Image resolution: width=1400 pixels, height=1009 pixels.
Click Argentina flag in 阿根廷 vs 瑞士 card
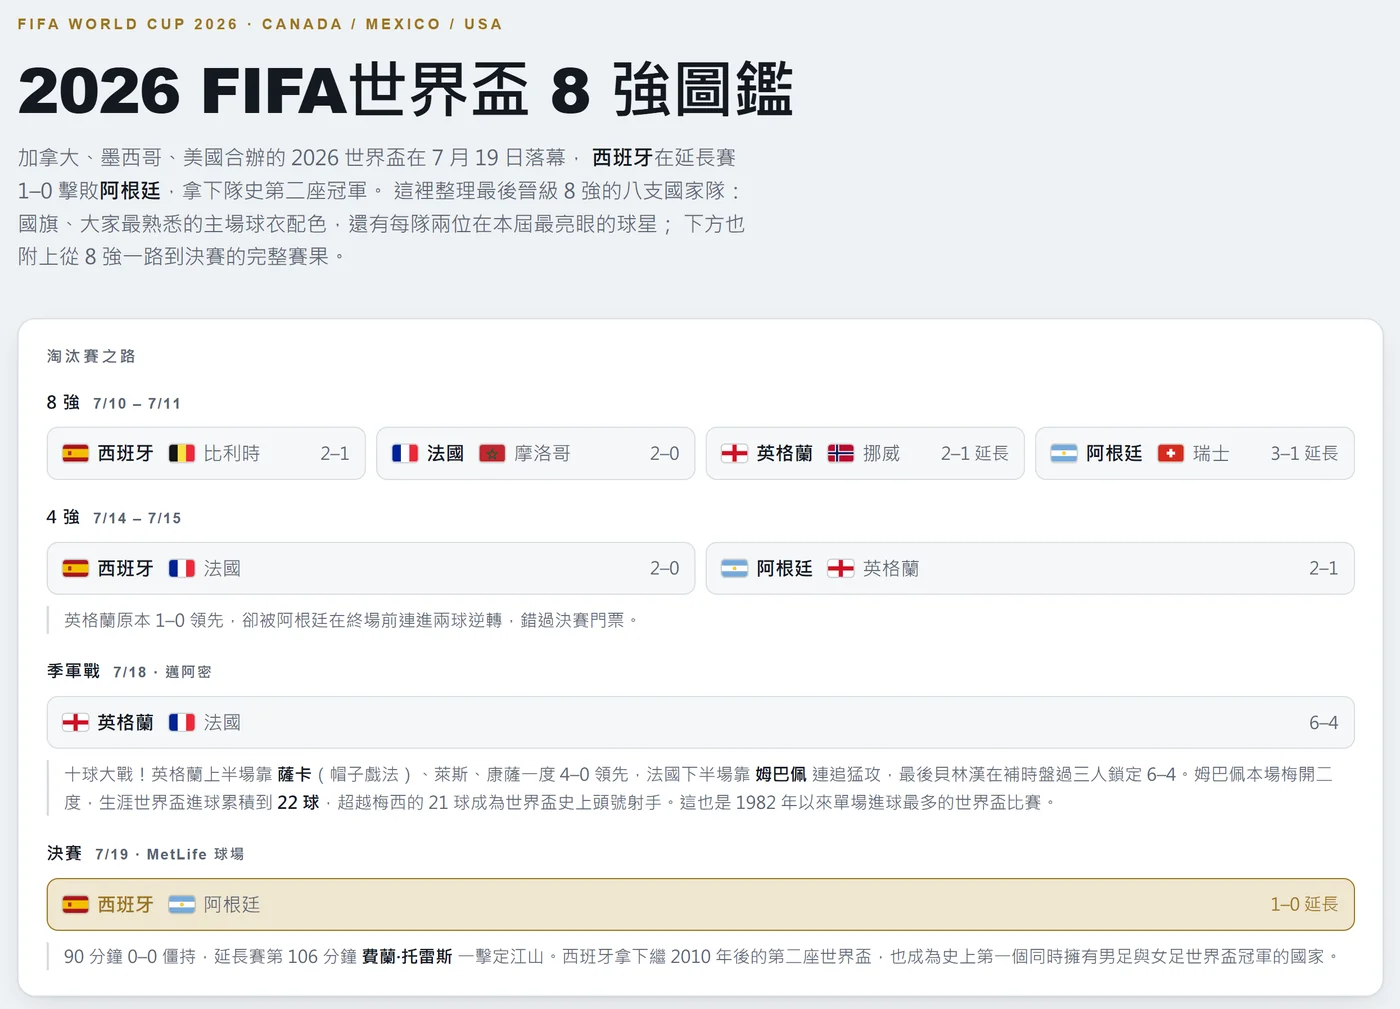click(x=1064, y=453)
